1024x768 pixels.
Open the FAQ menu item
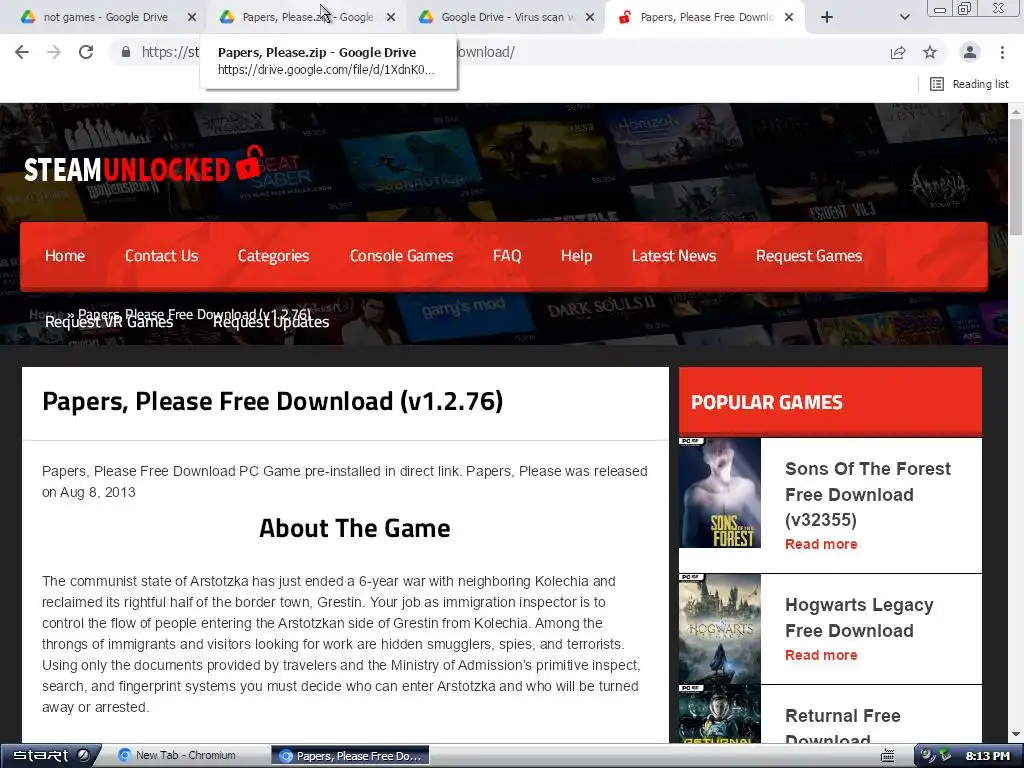pyautogui.click(x=507, y=256)
